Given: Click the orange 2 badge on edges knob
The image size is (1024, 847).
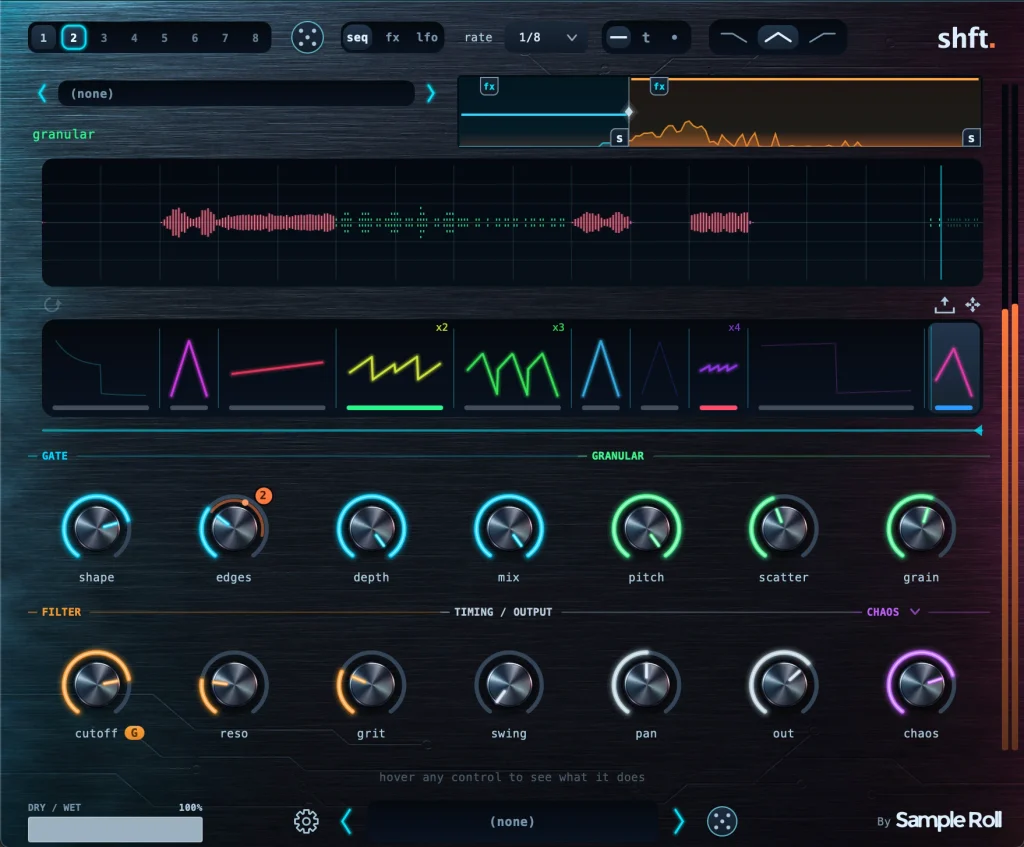Looking at the screenshot, I should click(263, 496).
